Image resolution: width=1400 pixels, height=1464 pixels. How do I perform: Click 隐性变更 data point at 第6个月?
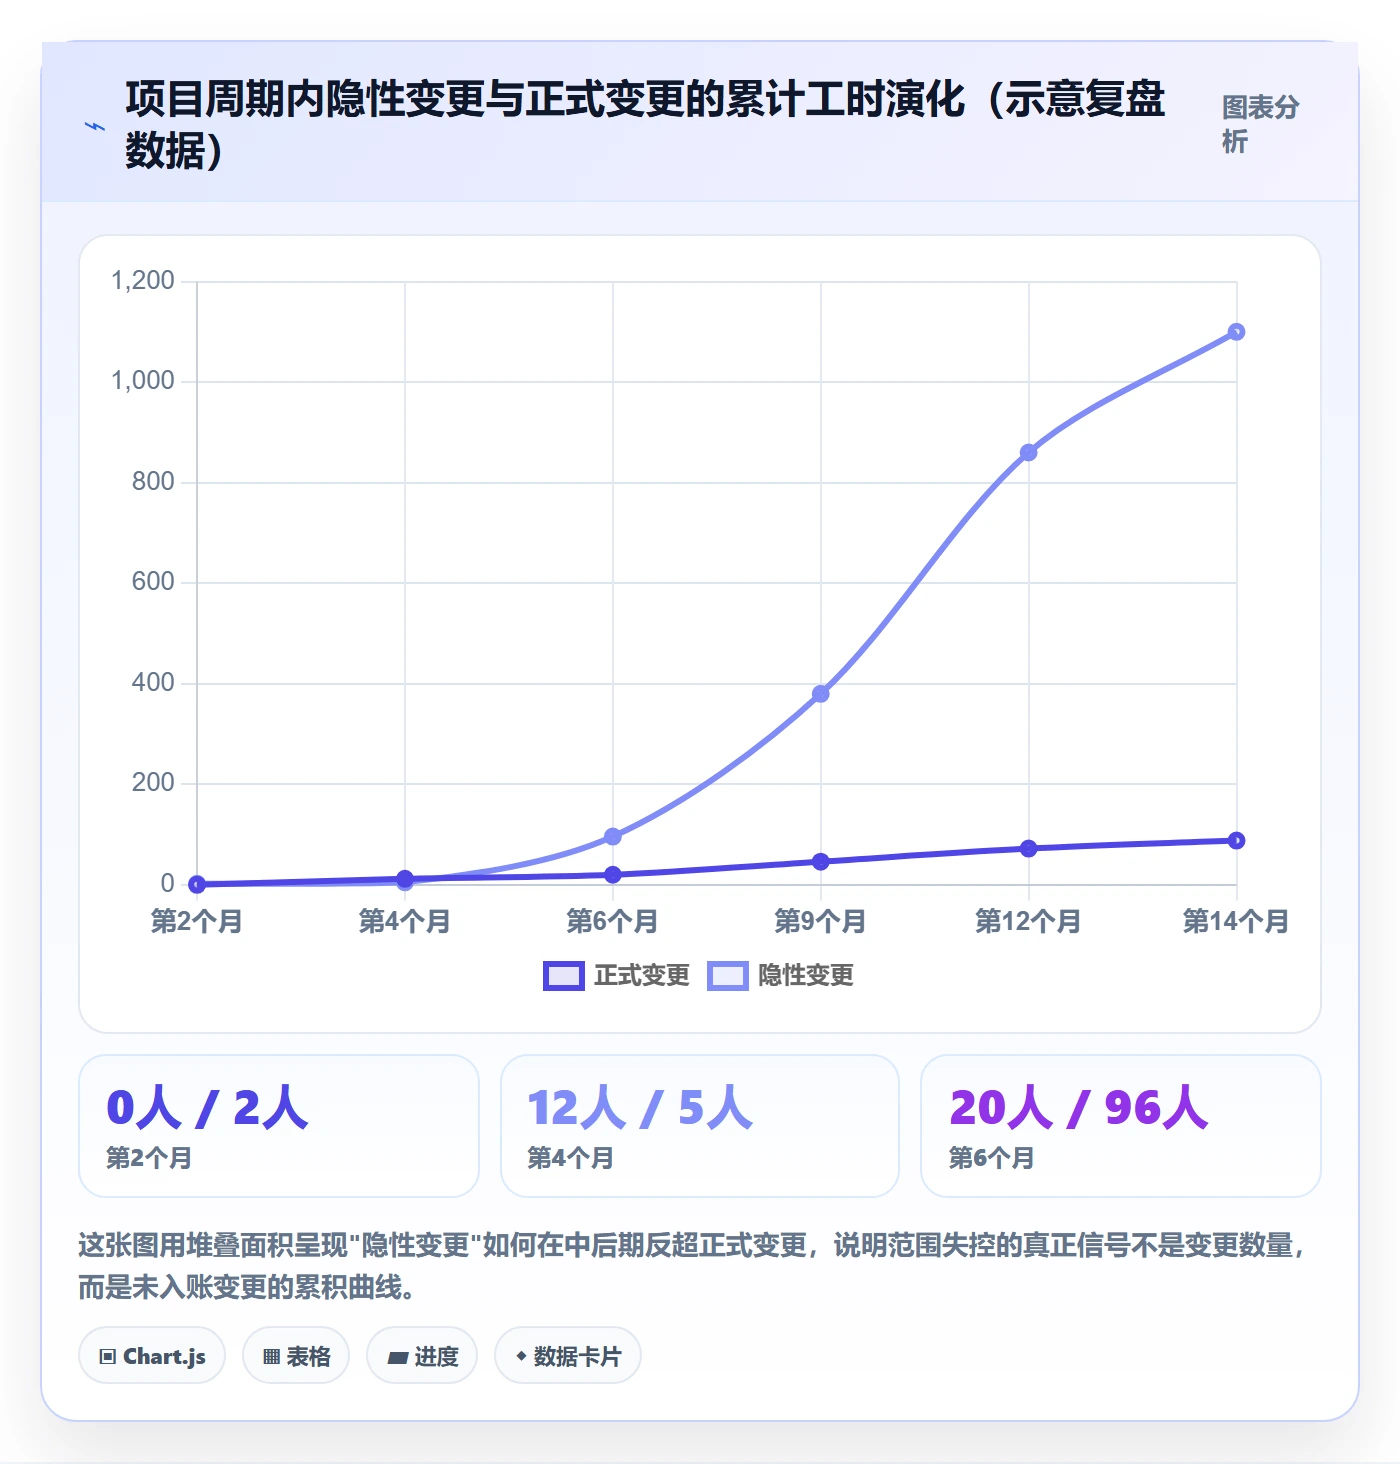[613, 836]
